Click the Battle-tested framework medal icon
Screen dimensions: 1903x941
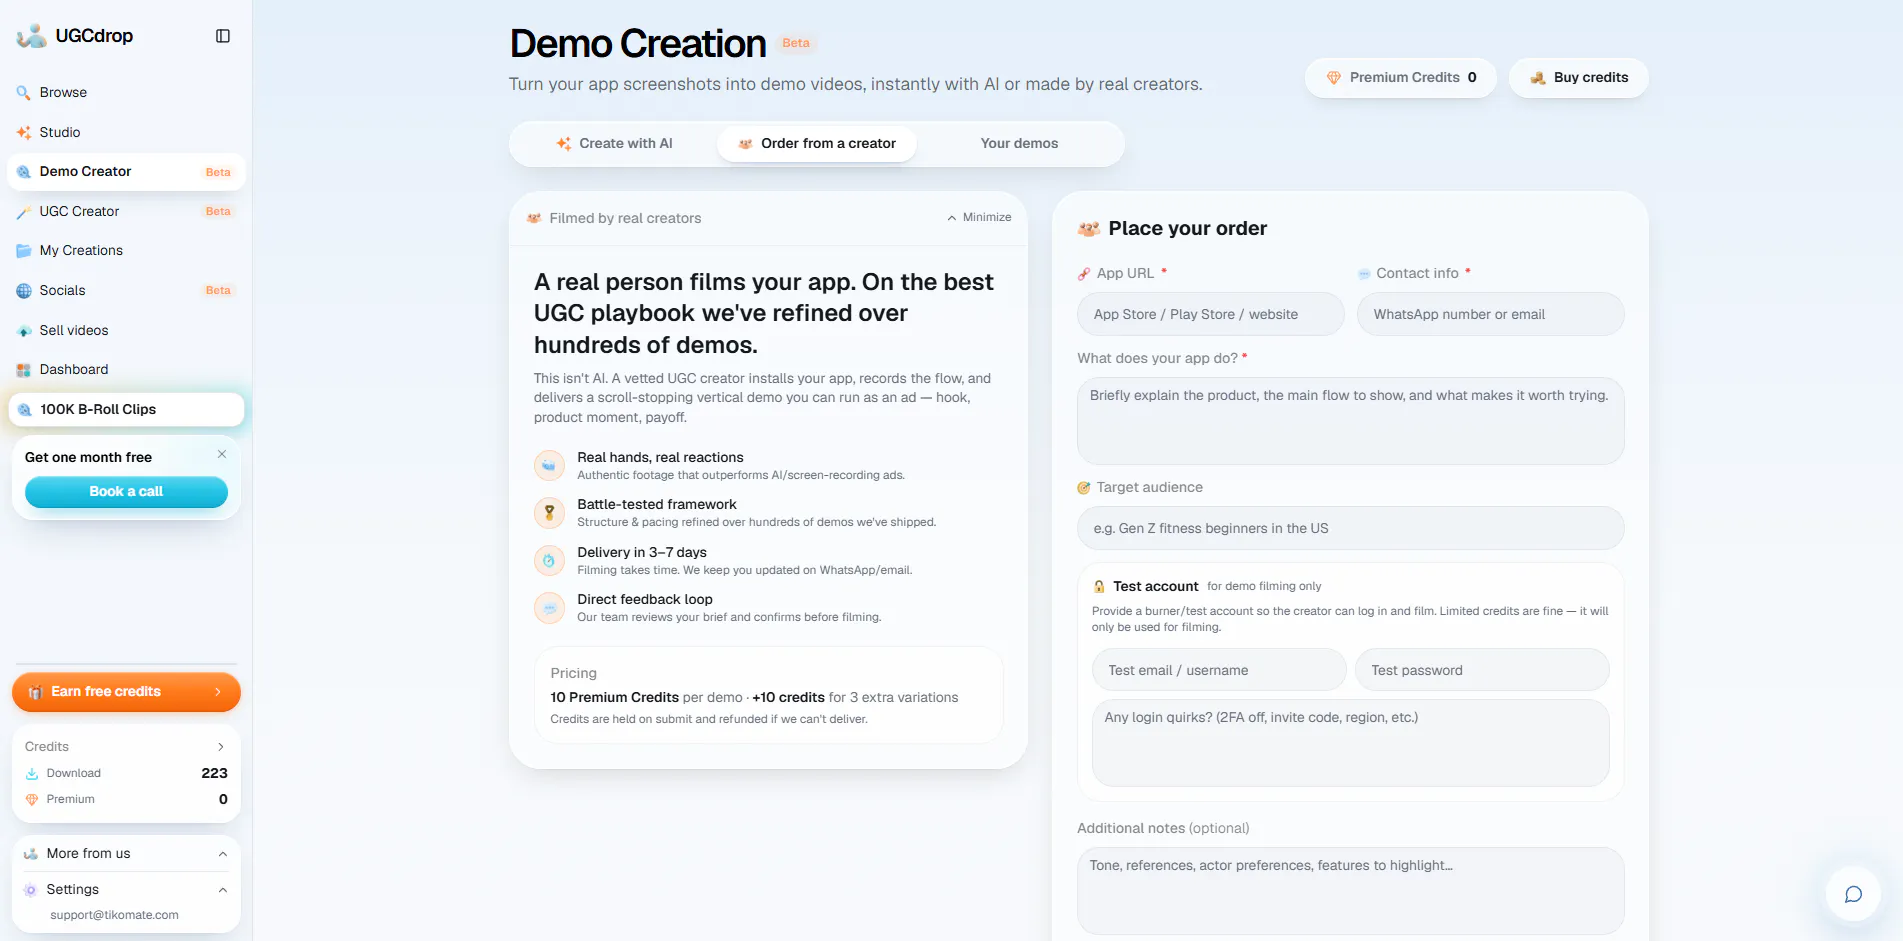[549, 513]
